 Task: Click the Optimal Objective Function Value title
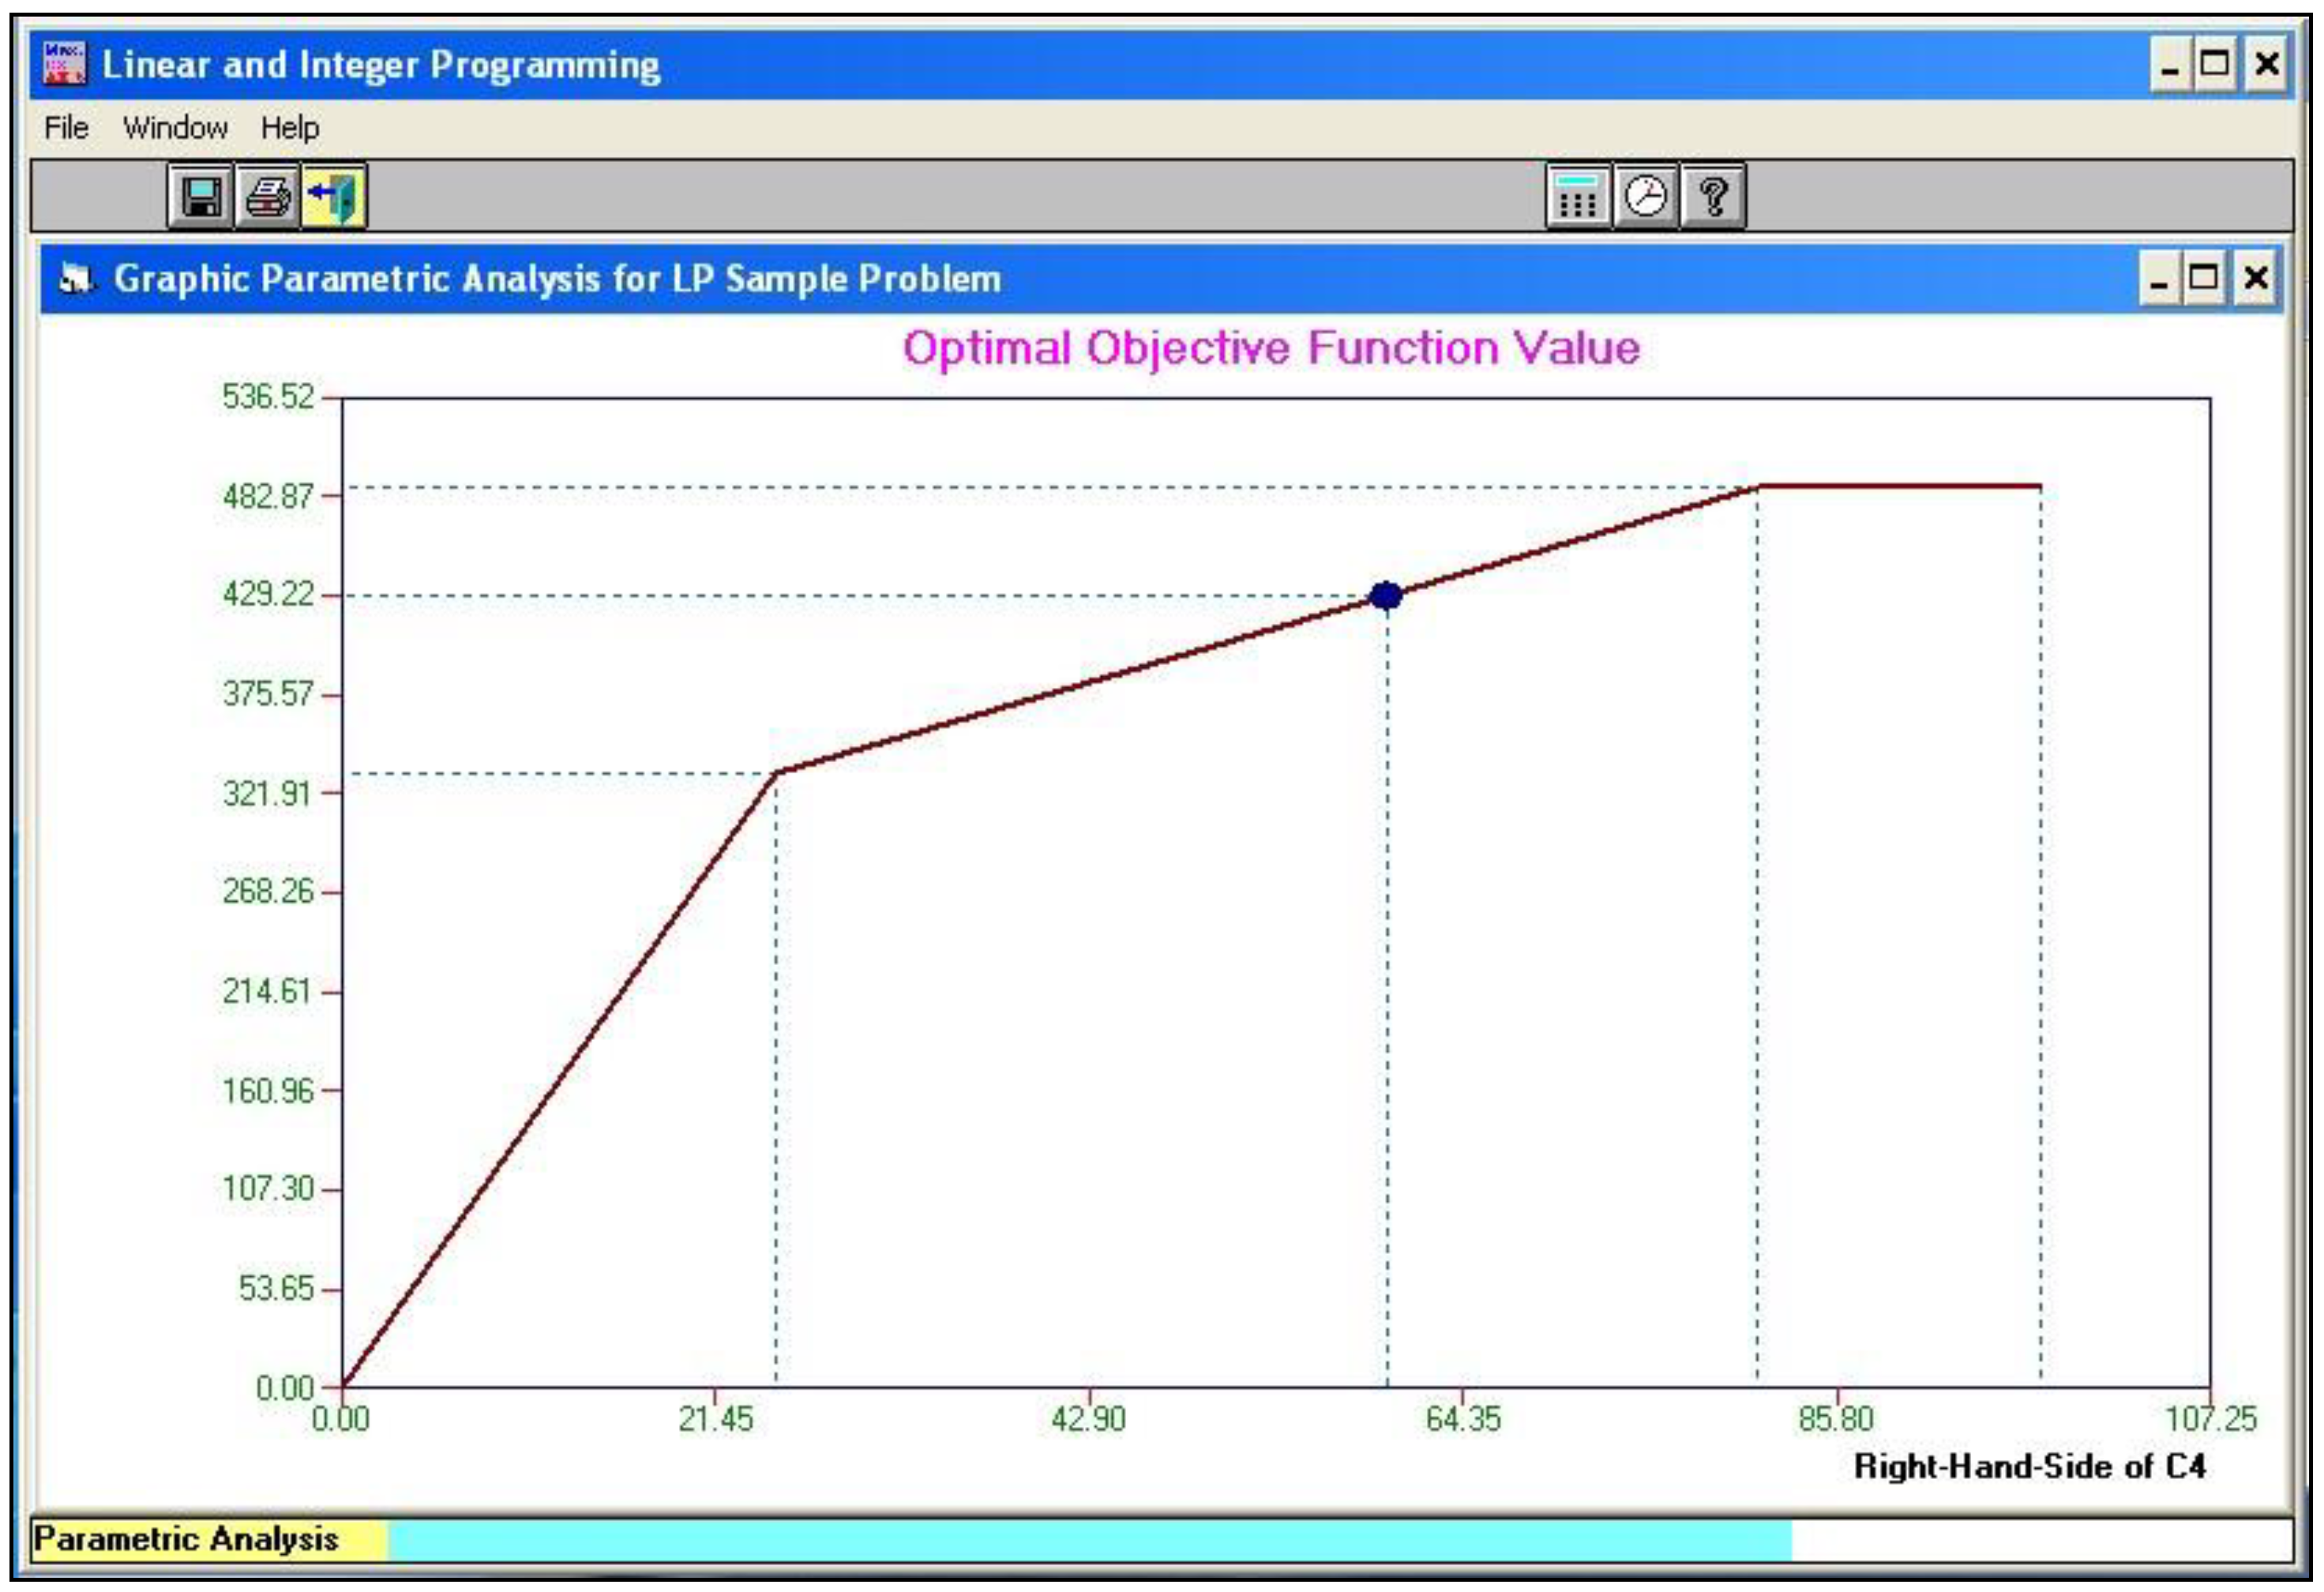(x=1271, y=348)
